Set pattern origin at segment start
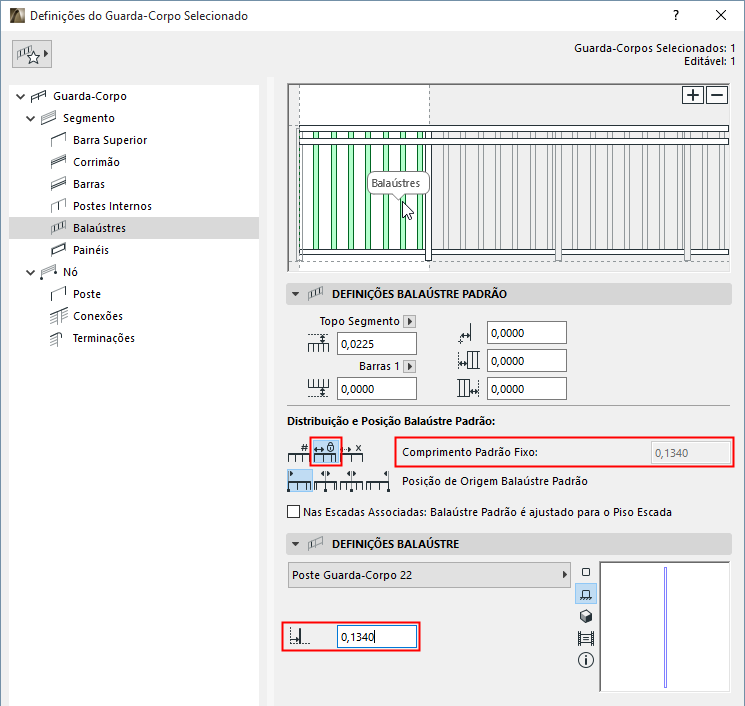 point(300,481)
